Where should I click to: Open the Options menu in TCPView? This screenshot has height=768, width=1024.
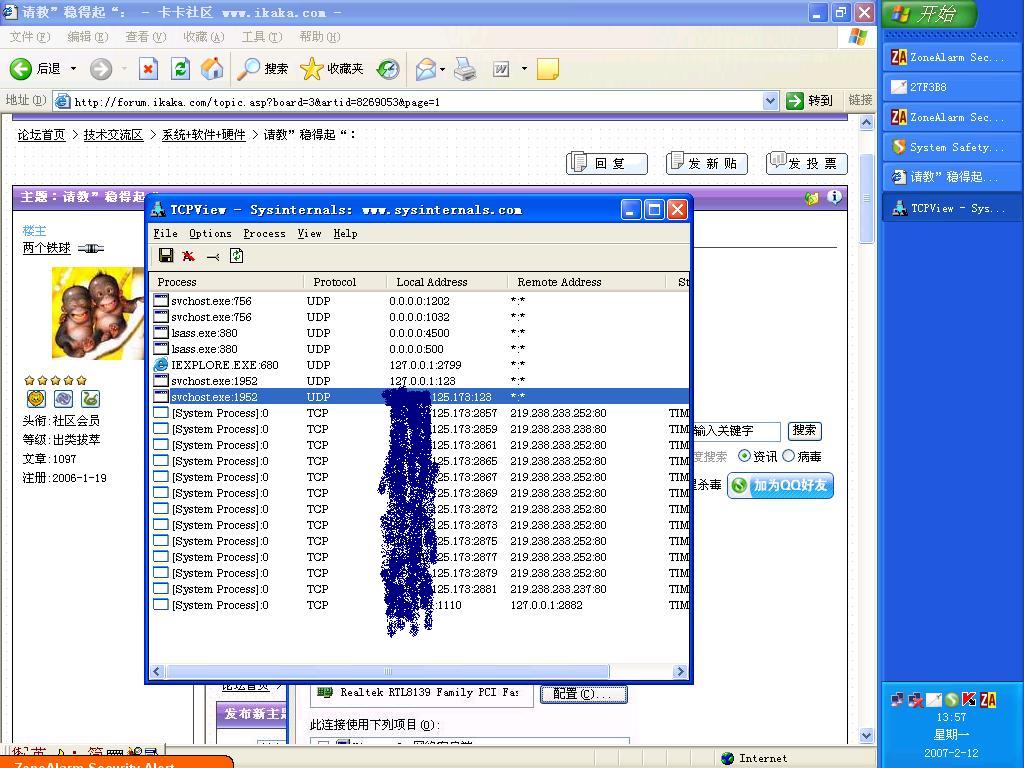tap(210, 233)
